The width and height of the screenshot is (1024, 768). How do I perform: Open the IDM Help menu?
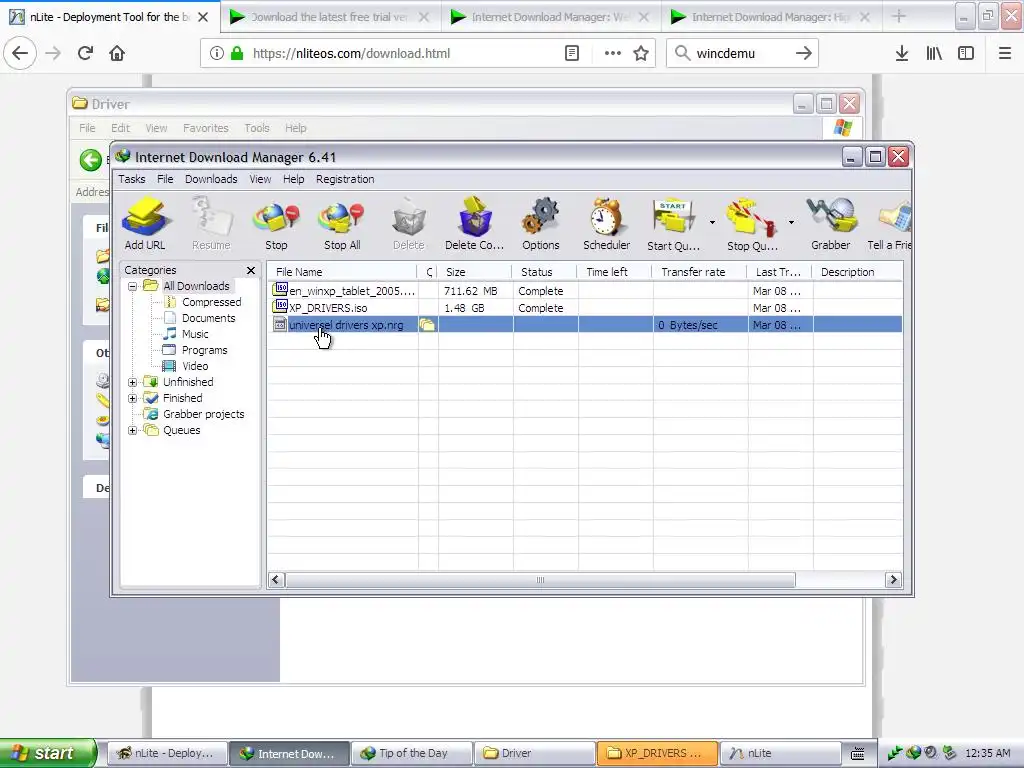pos(293,179)
